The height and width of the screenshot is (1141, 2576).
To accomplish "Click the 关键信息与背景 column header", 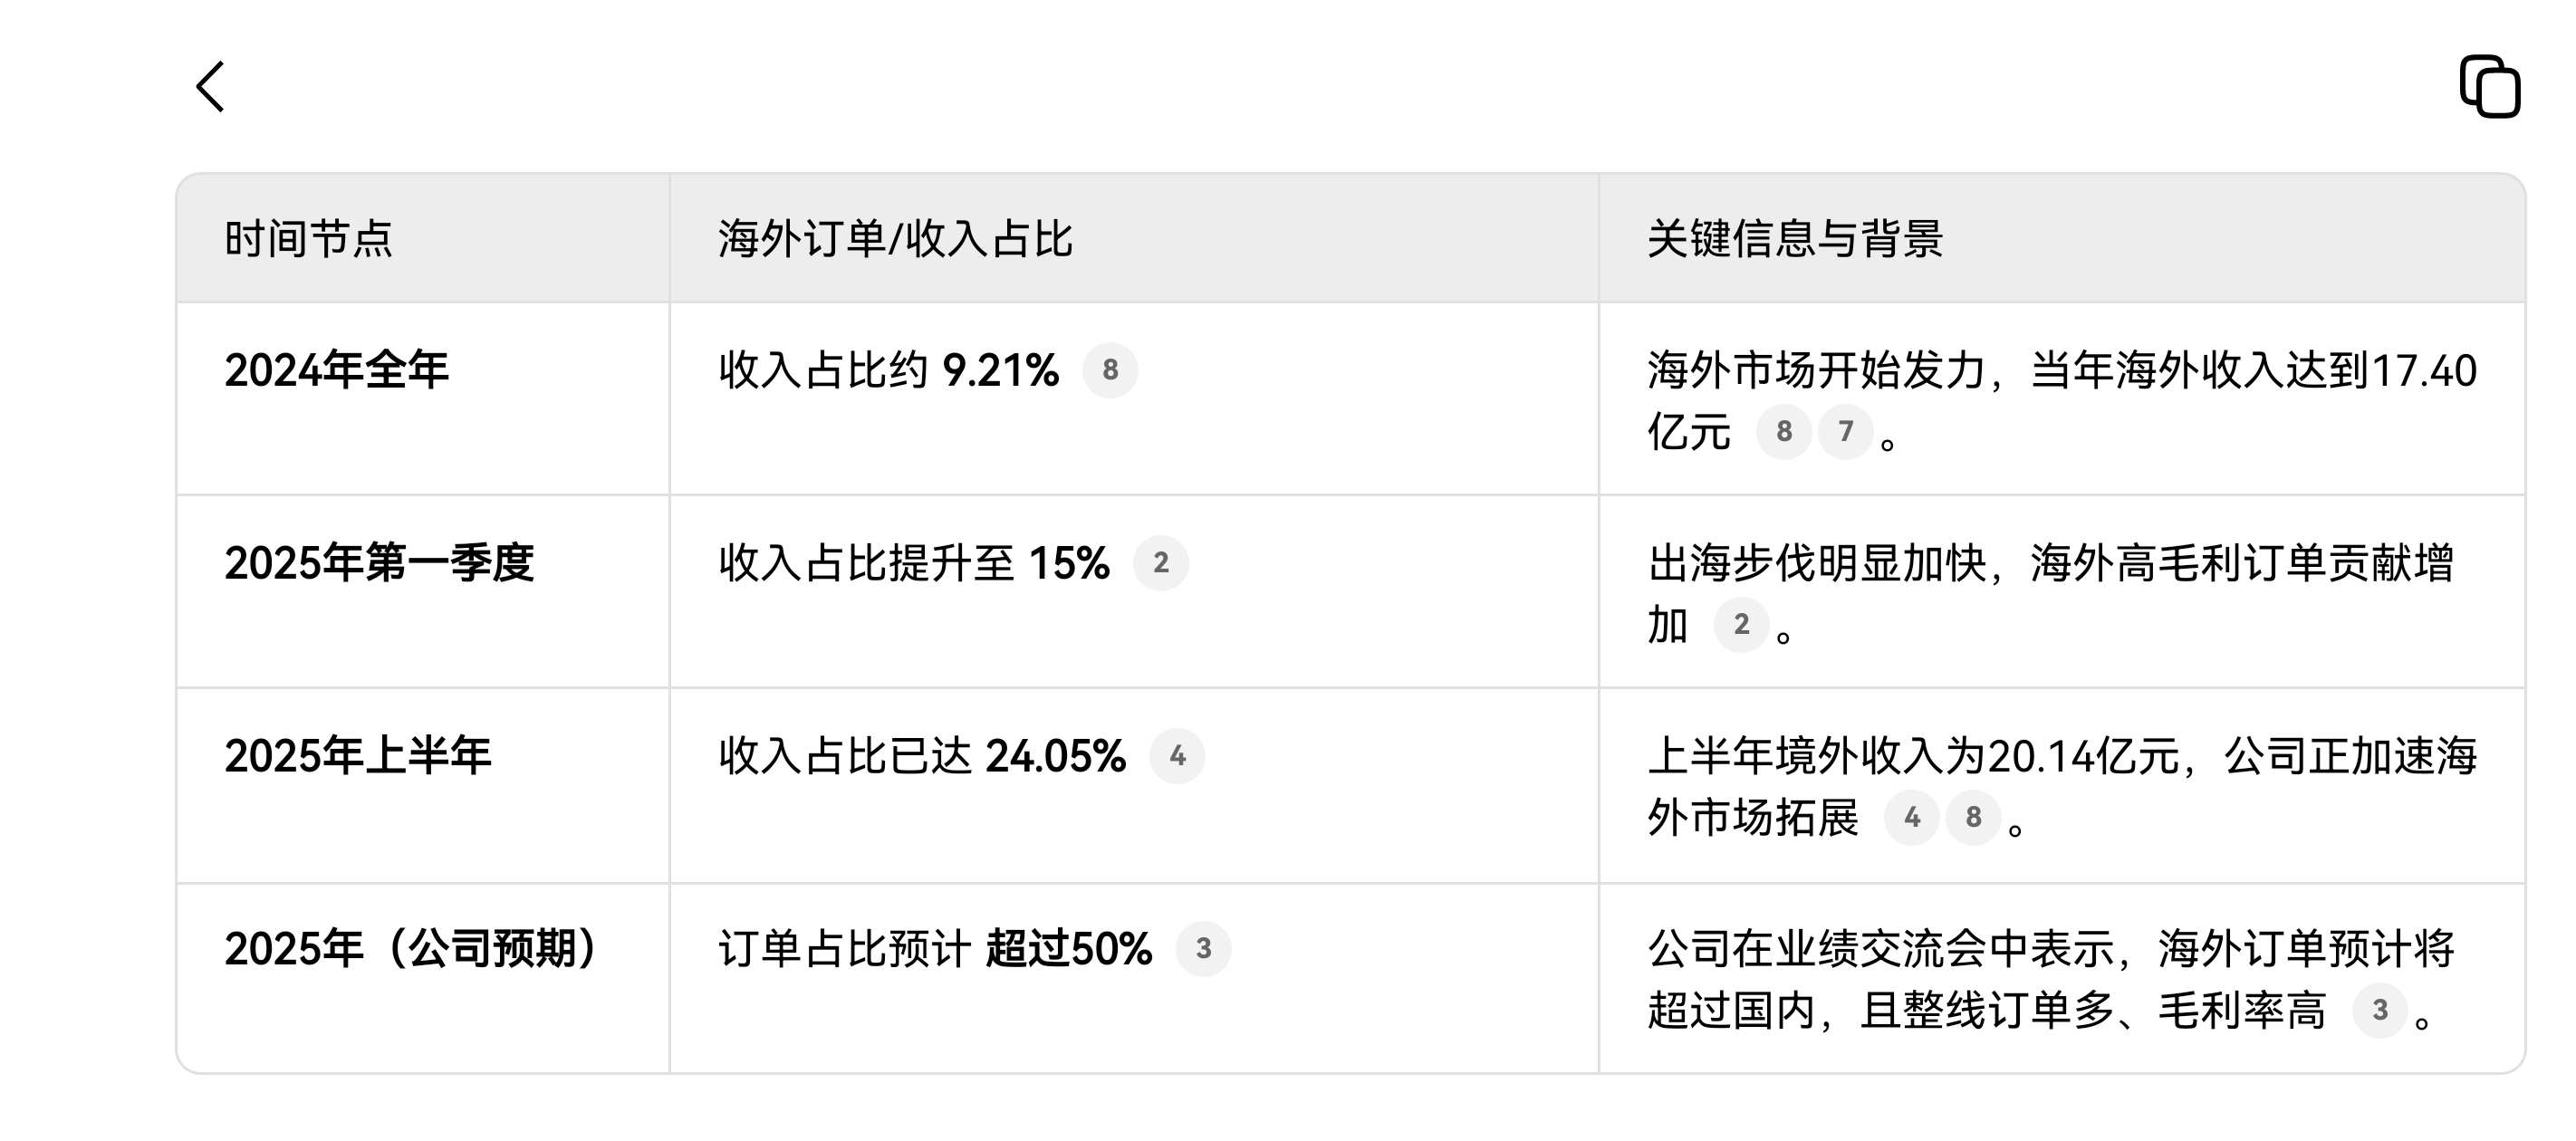I will [1794, 240].
